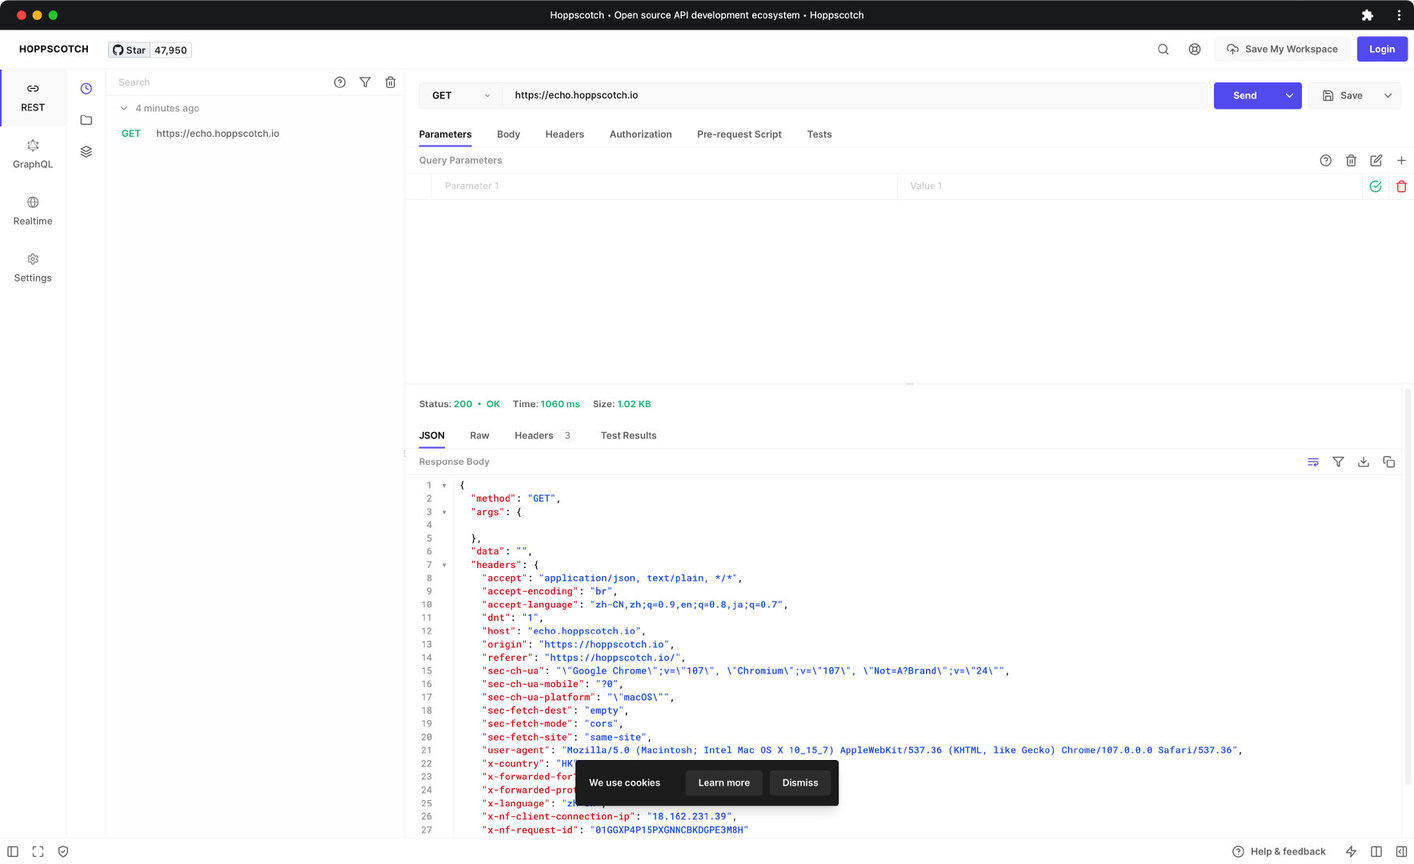
Task: Open the Collections folder icon
Action: click(x=86, y=120)
